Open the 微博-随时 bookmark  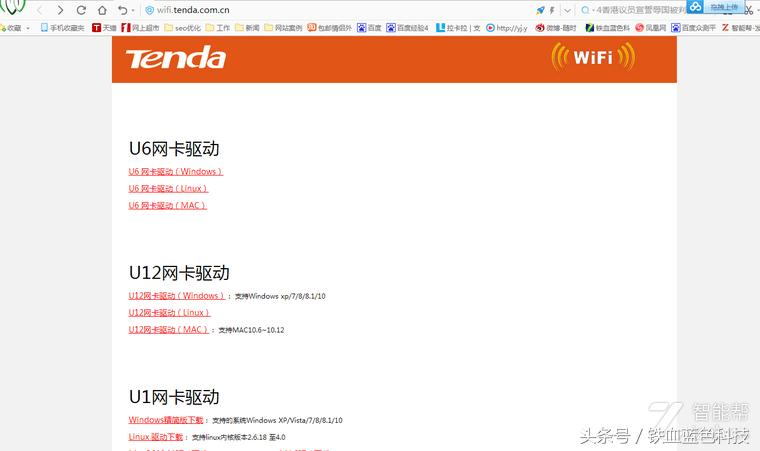coord(556,28)
